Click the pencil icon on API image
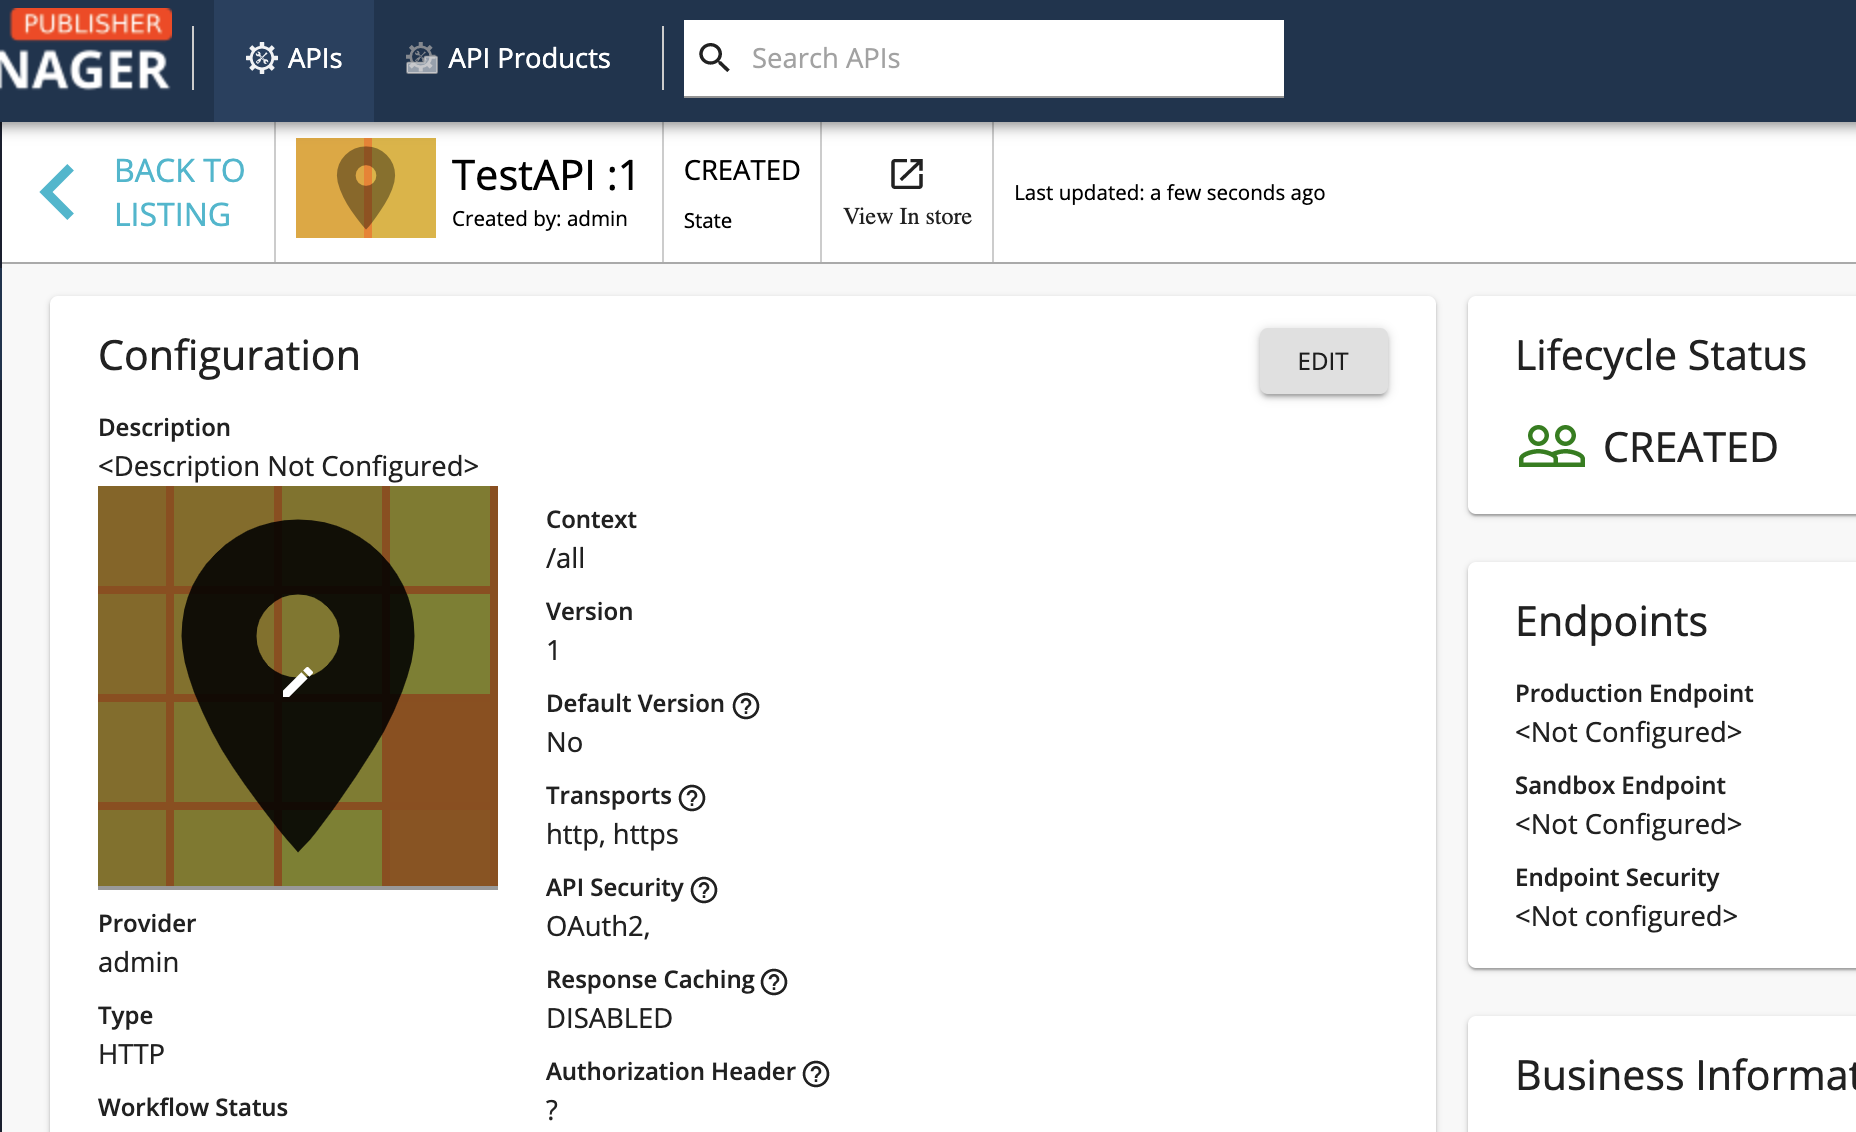Screen dimensions: 1856x1132 298,682
